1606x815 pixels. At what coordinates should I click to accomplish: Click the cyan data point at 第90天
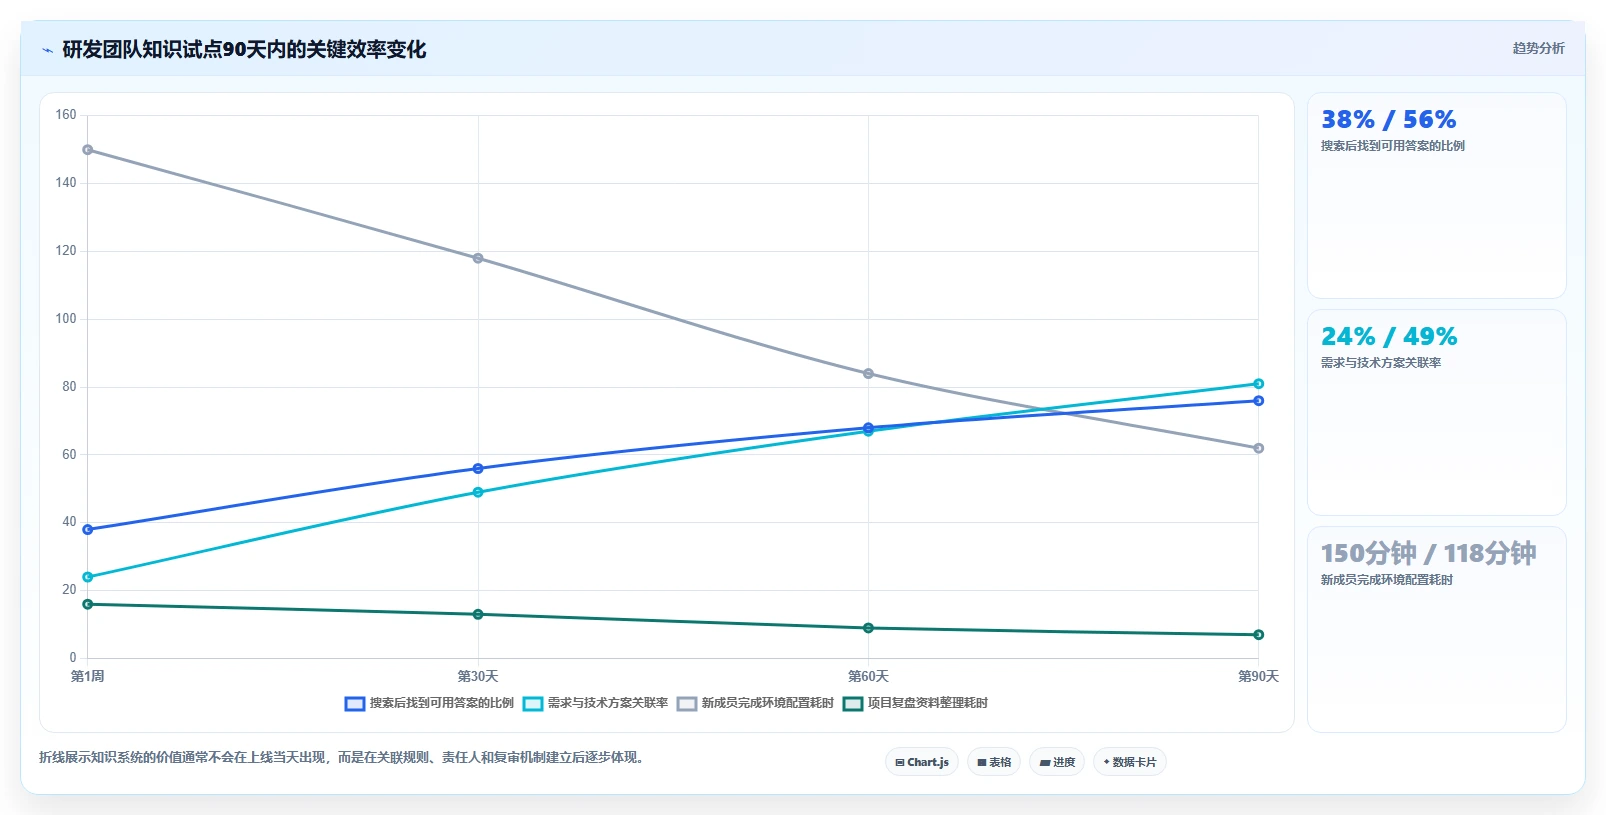[x=1259, y=384]
